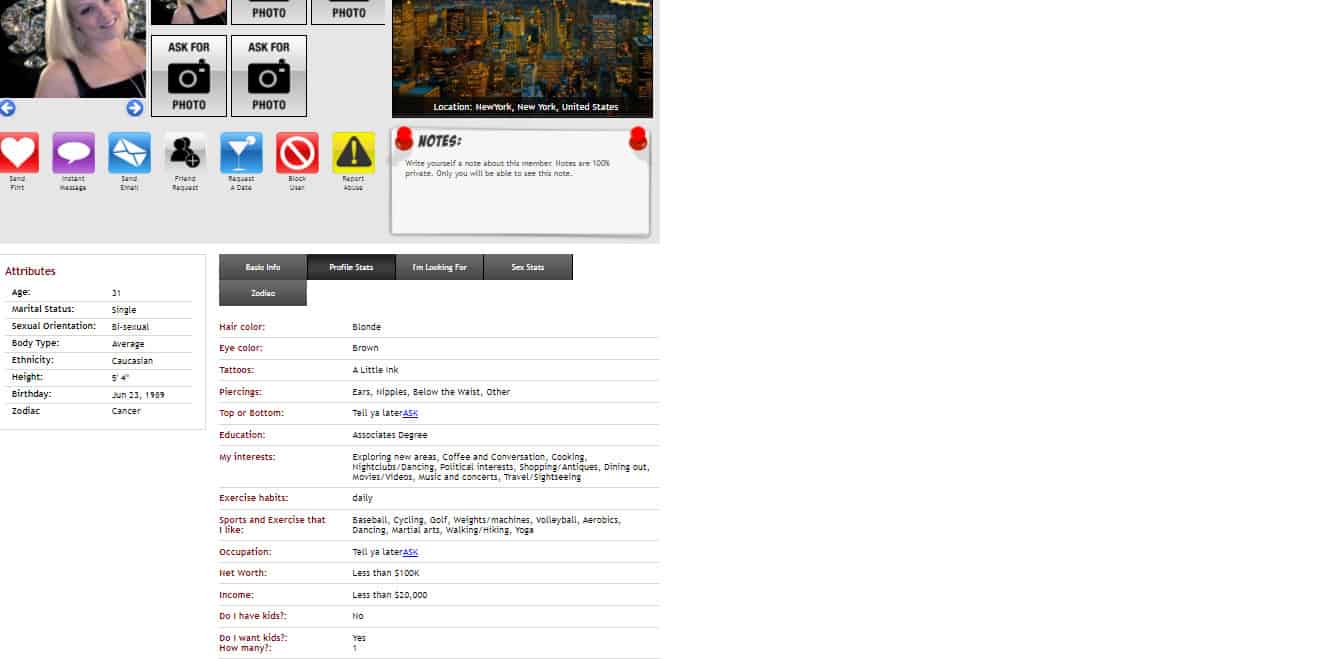Click the ASK link beside Top or Bottom
The height and width of the screenshot is (659, 1323).
[x=410, y=413]
